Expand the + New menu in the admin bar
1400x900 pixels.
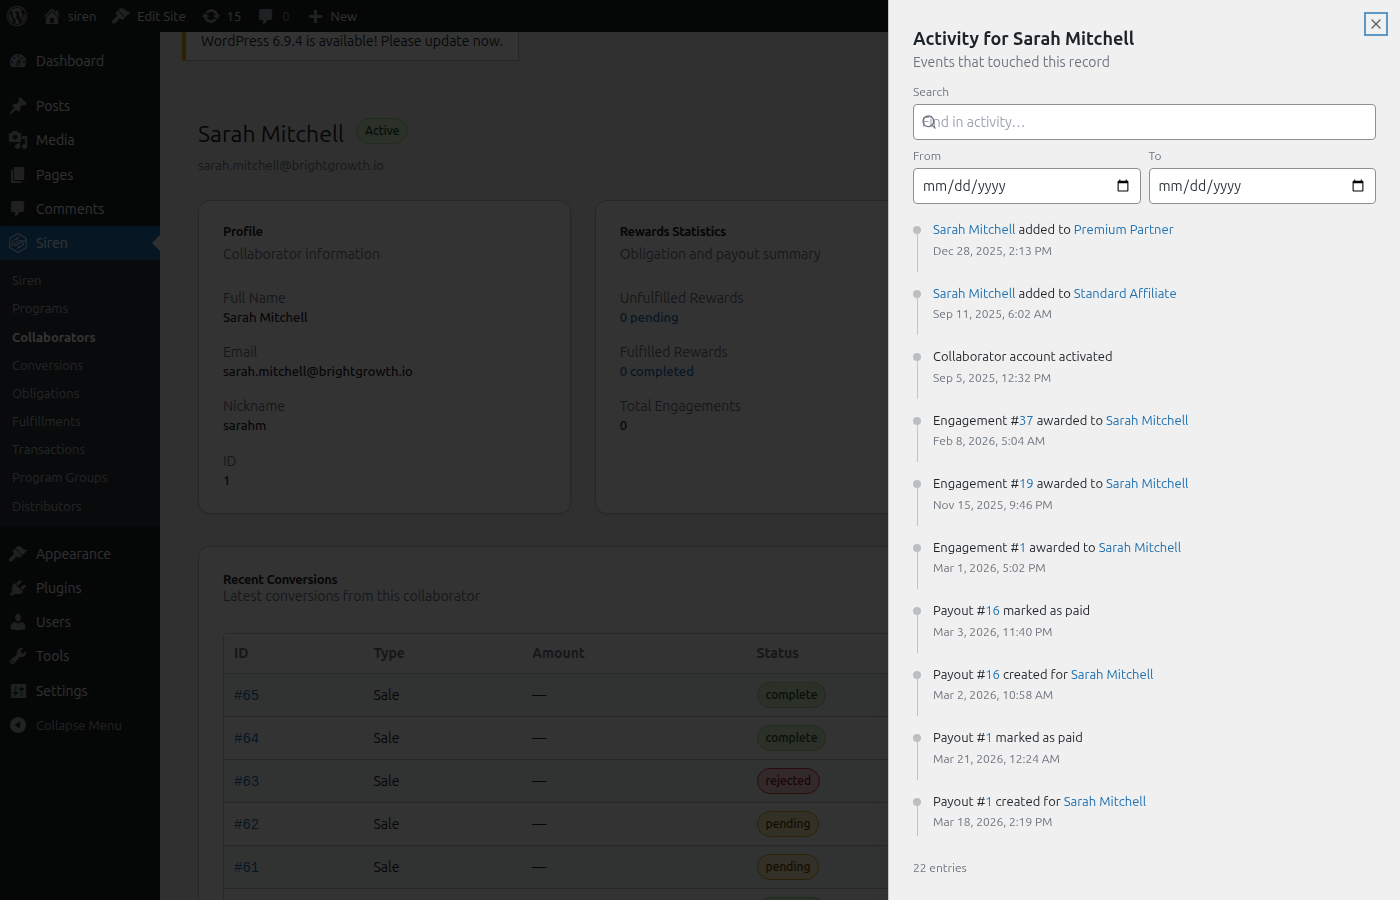(x=331, y=15)
